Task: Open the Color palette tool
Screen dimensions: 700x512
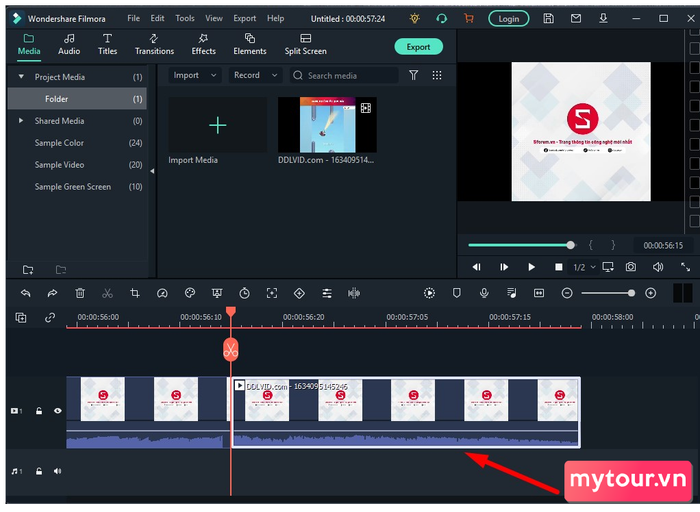Action: point(190,293)
